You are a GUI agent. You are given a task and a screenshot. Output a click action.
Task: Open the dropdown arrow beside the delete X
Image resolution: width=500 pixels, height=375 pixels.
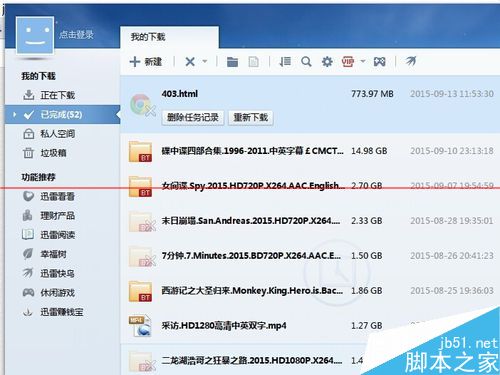coord(205,61)
